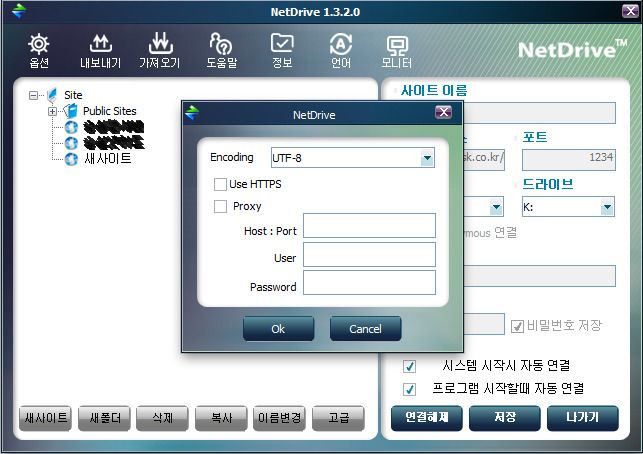Viewport: 643px width, 454px height.
Task: Select the Public Sites tree label
Action: 109,111
